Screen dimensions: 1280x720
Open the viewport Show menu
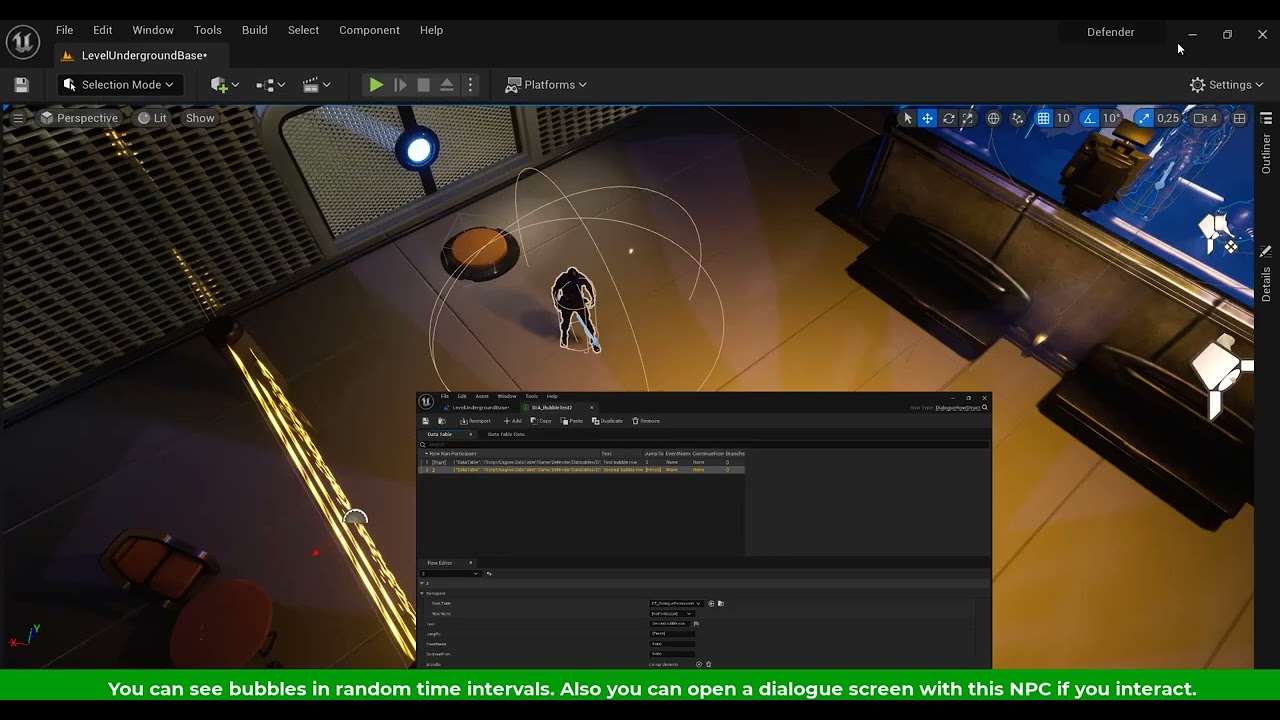pyautogui.click(x=200, y=118)
